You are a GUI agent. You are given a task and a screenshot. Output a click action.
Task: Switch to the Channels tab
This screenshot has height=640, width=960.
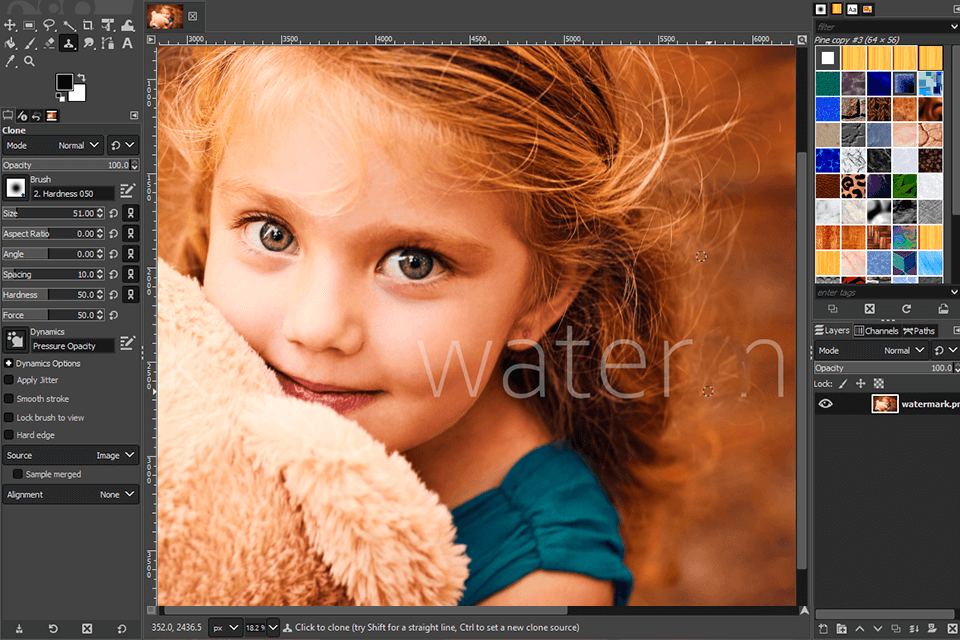tap(877, 330)
